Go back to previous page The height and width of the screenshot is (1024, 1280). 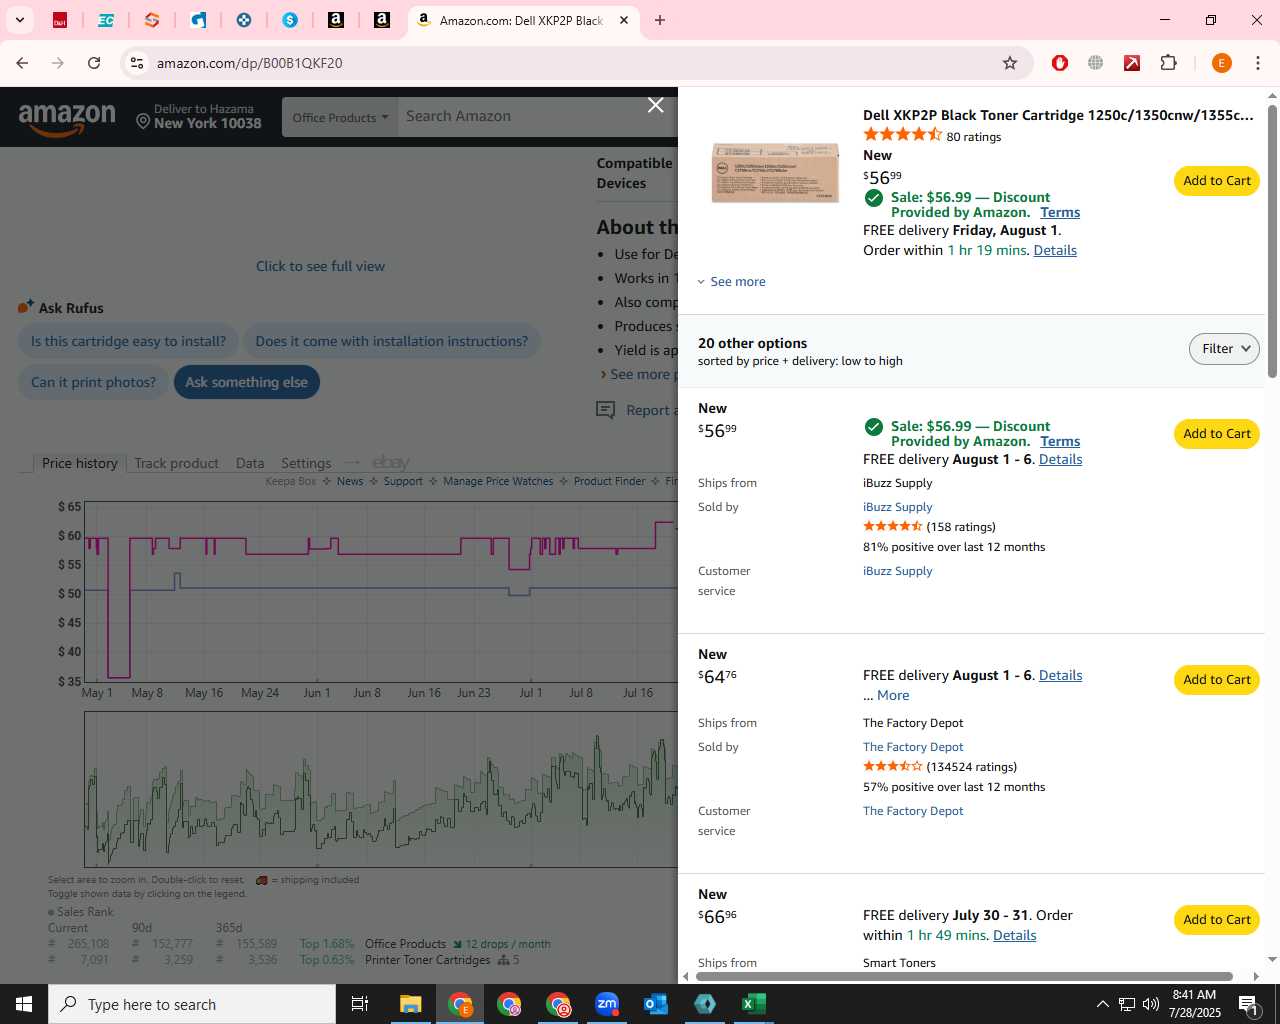pos(22,63)
